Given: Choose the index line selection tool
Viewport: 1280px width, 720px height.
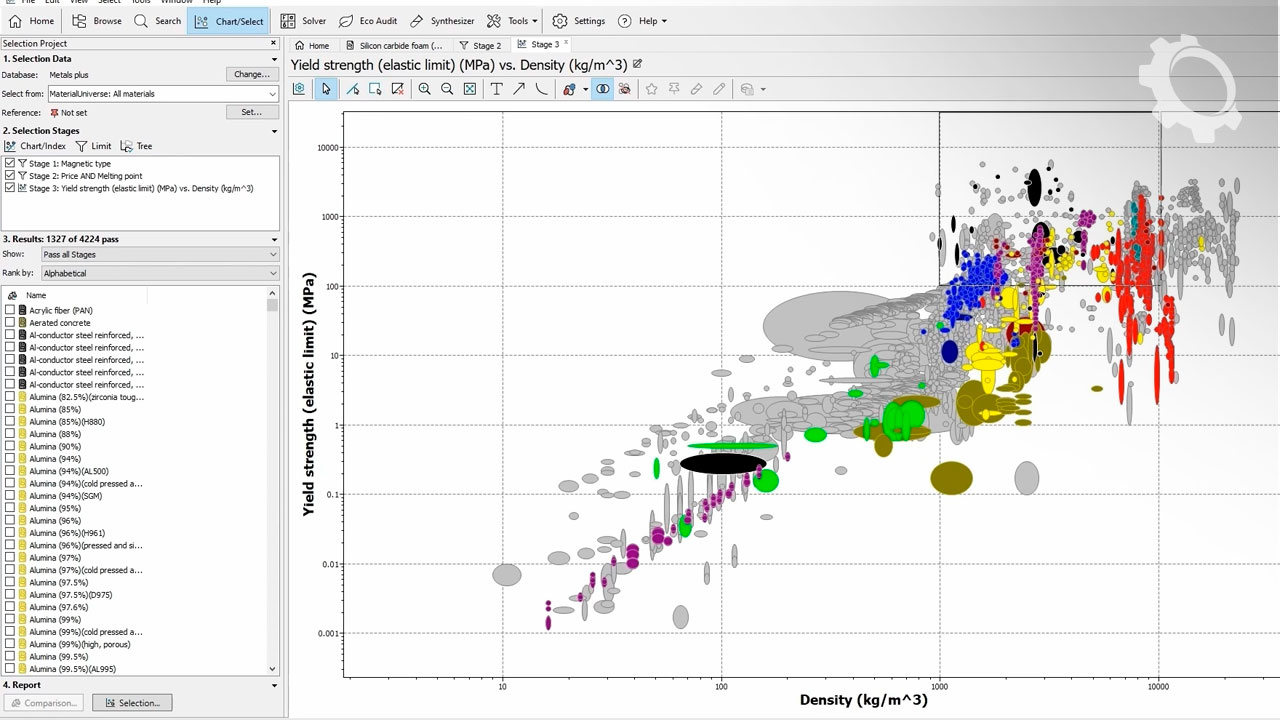Looking at the screenshot, I should pos(352,89).
